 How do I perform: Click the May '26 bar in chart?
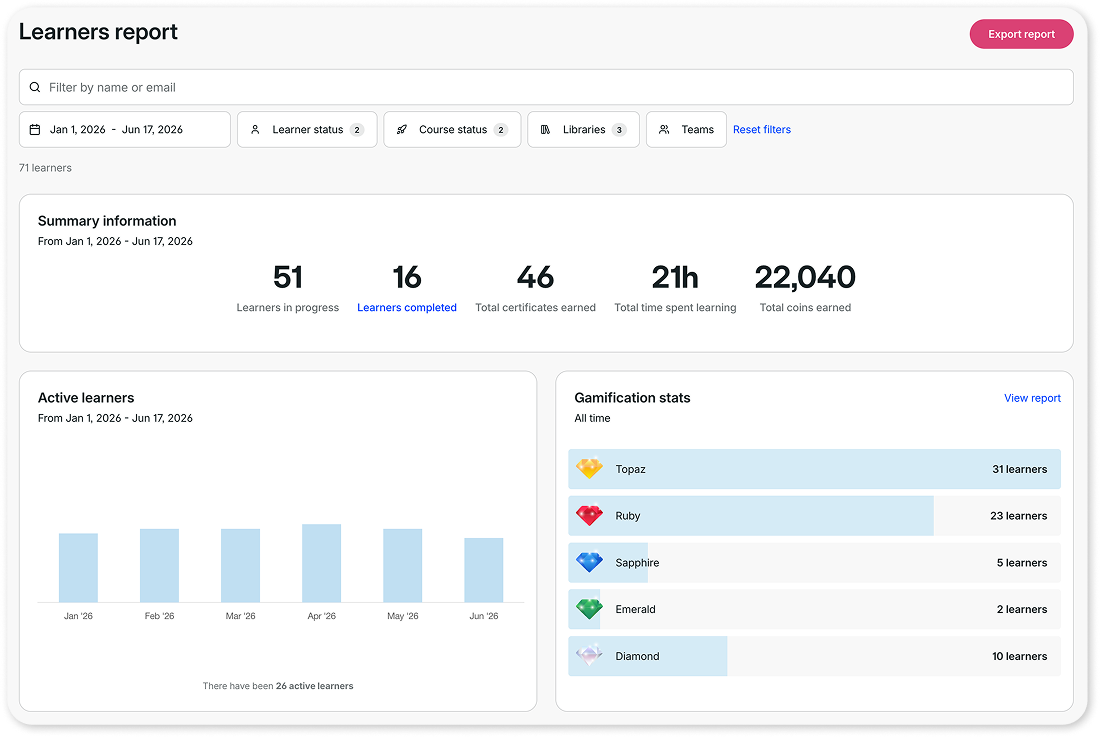coord(403,565)
